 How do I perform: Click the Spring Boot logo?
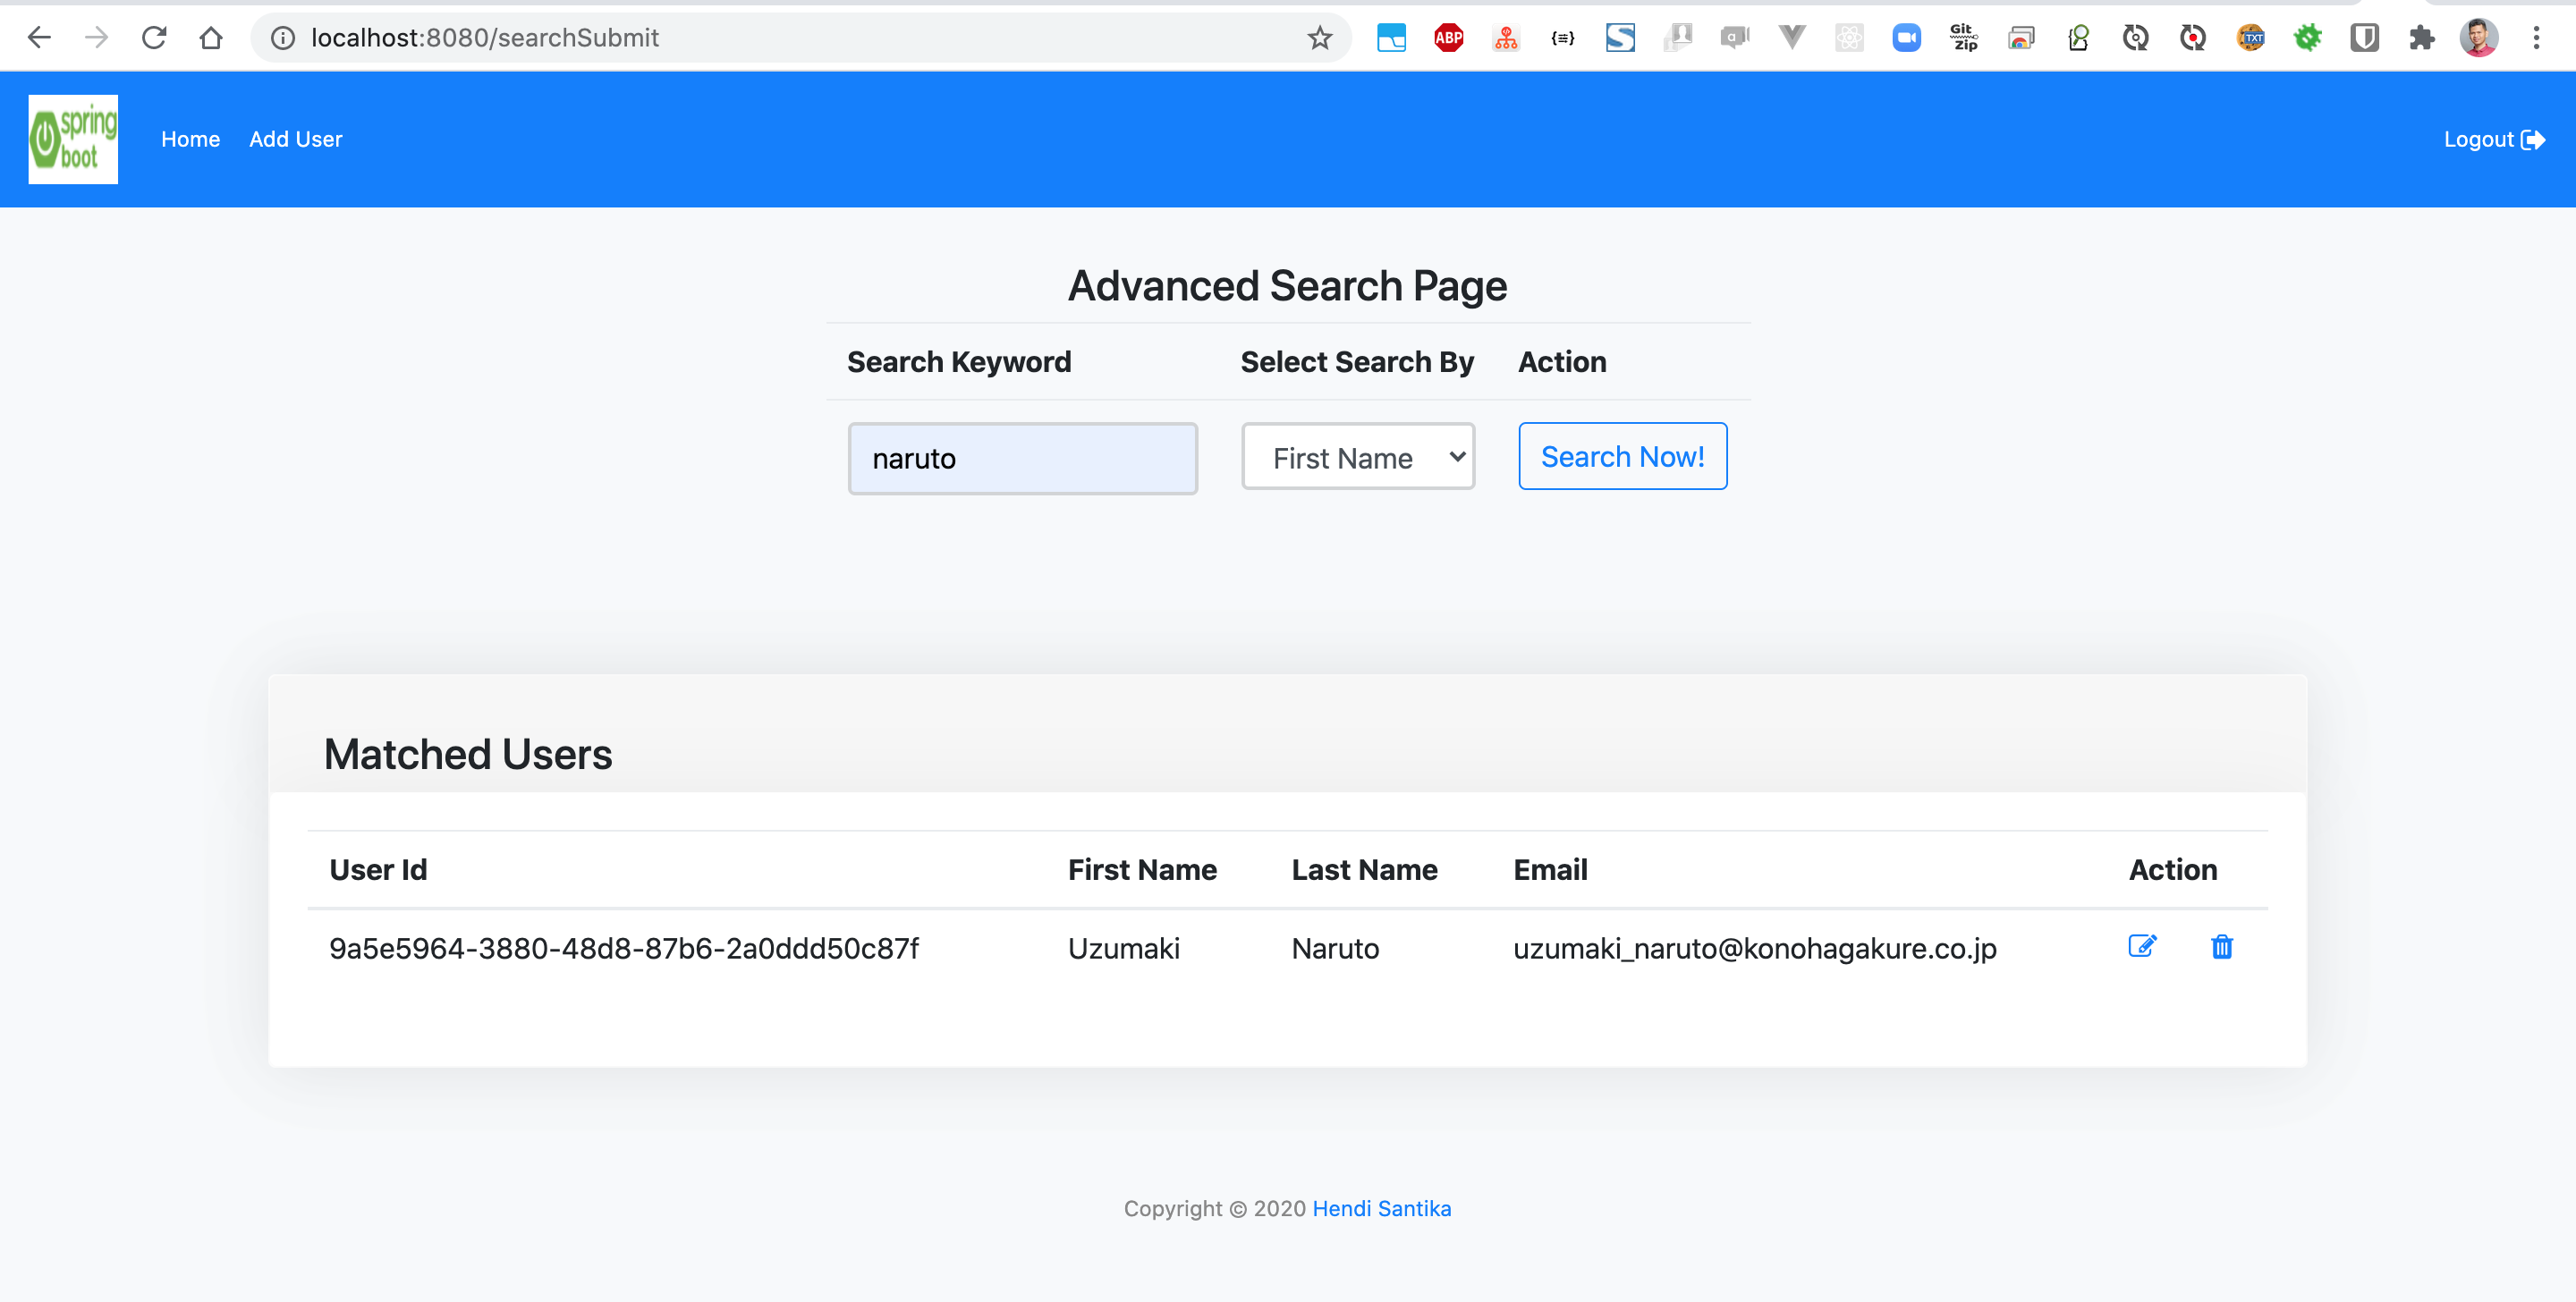pos(73,139)
